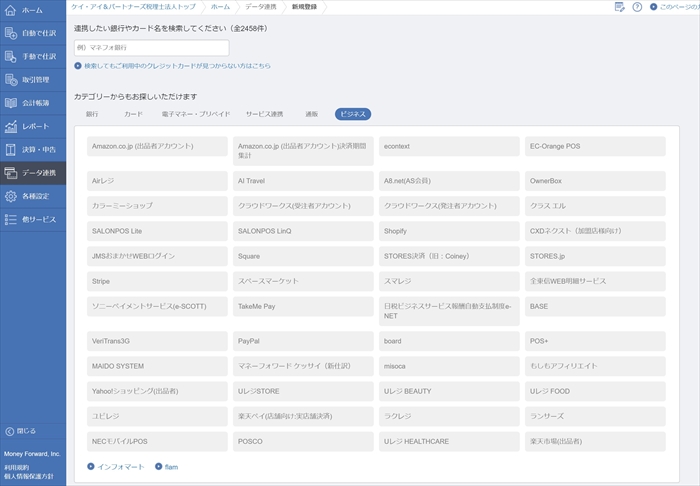
Task: Choose Amazon.co.jp (出品者アカウント) service
Action: tap(157, 146)
